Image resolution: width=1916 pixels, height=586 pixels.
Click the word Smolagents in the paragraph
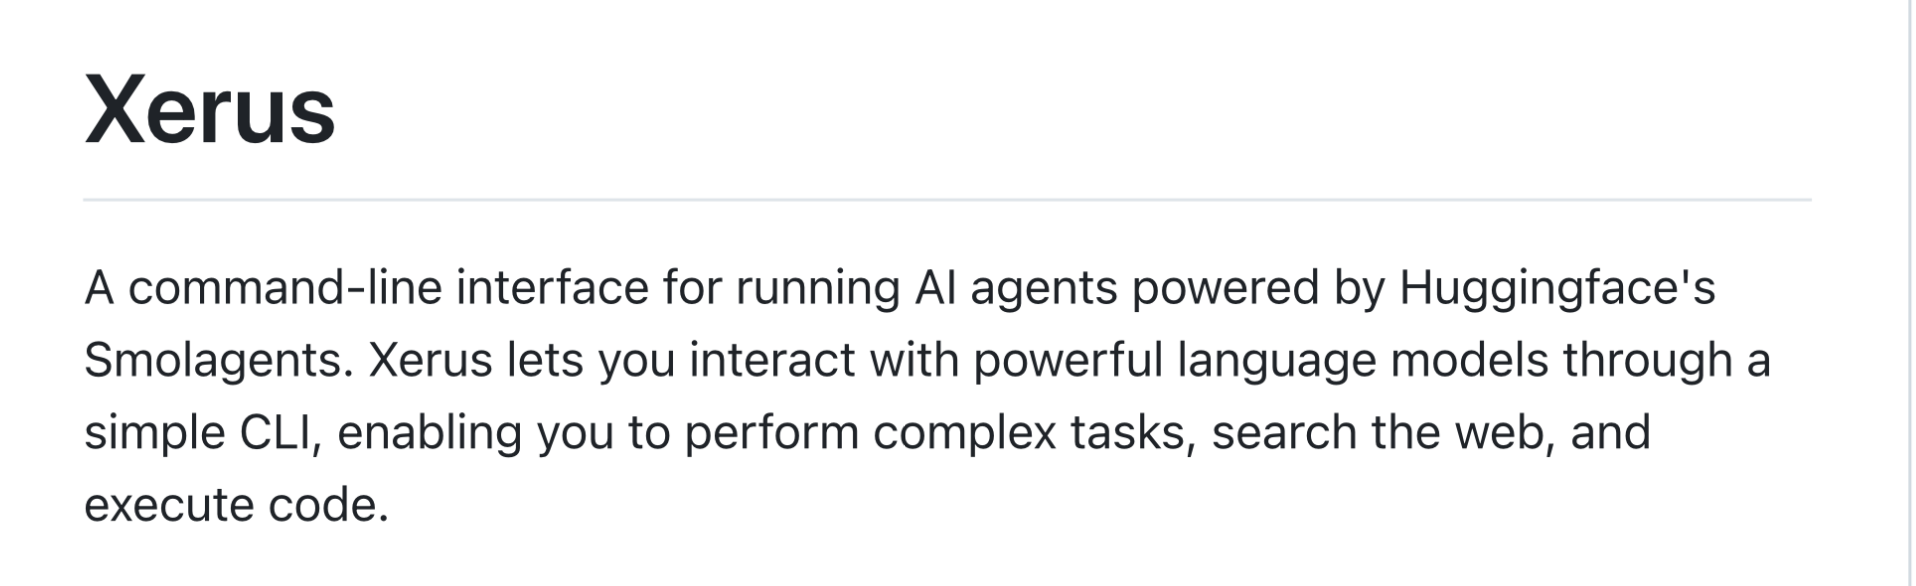[x=213, y=361]
